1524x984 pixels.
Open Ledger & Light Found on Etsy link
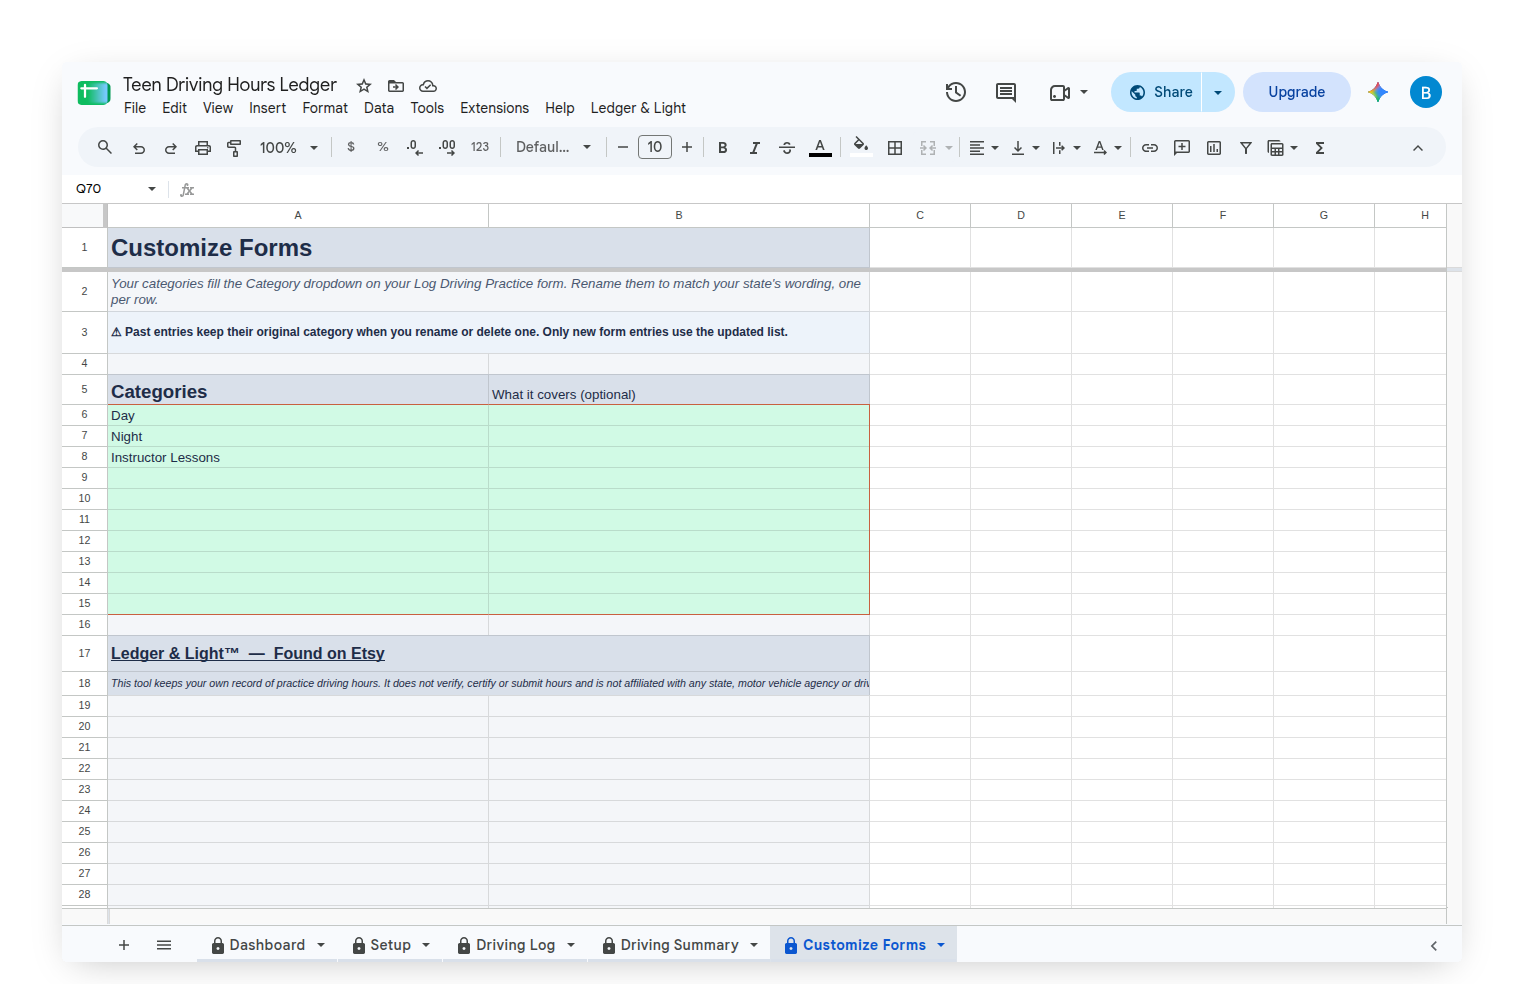pyautogui.click(x=248, y=653)
